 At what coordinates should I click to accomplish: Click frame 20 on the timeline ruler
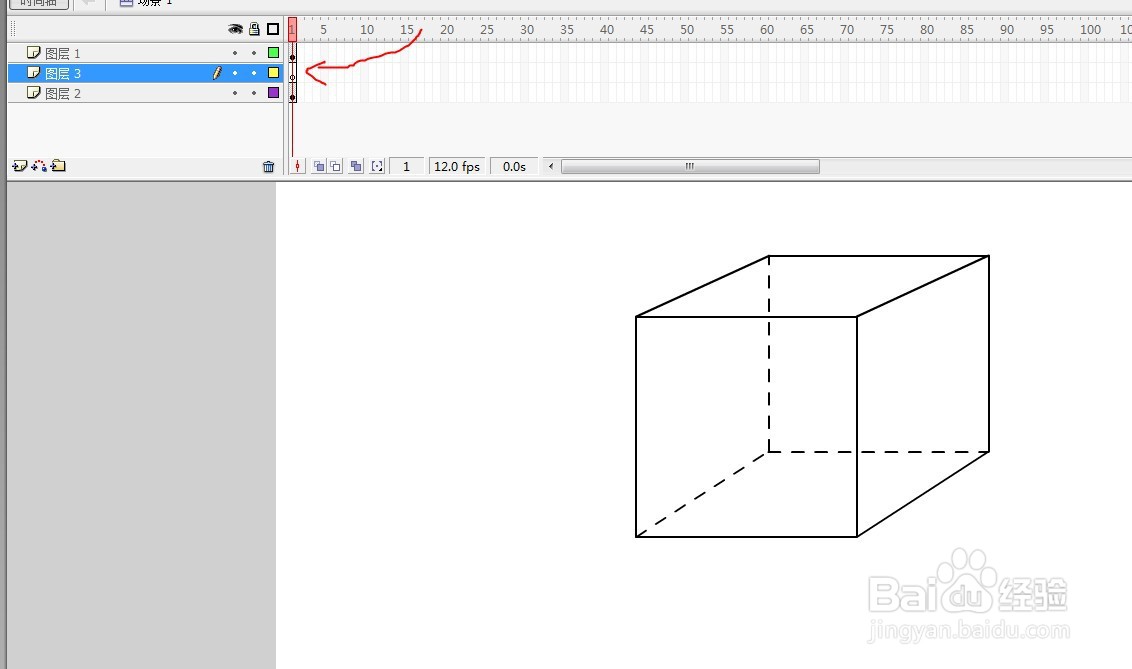[447, 30]
